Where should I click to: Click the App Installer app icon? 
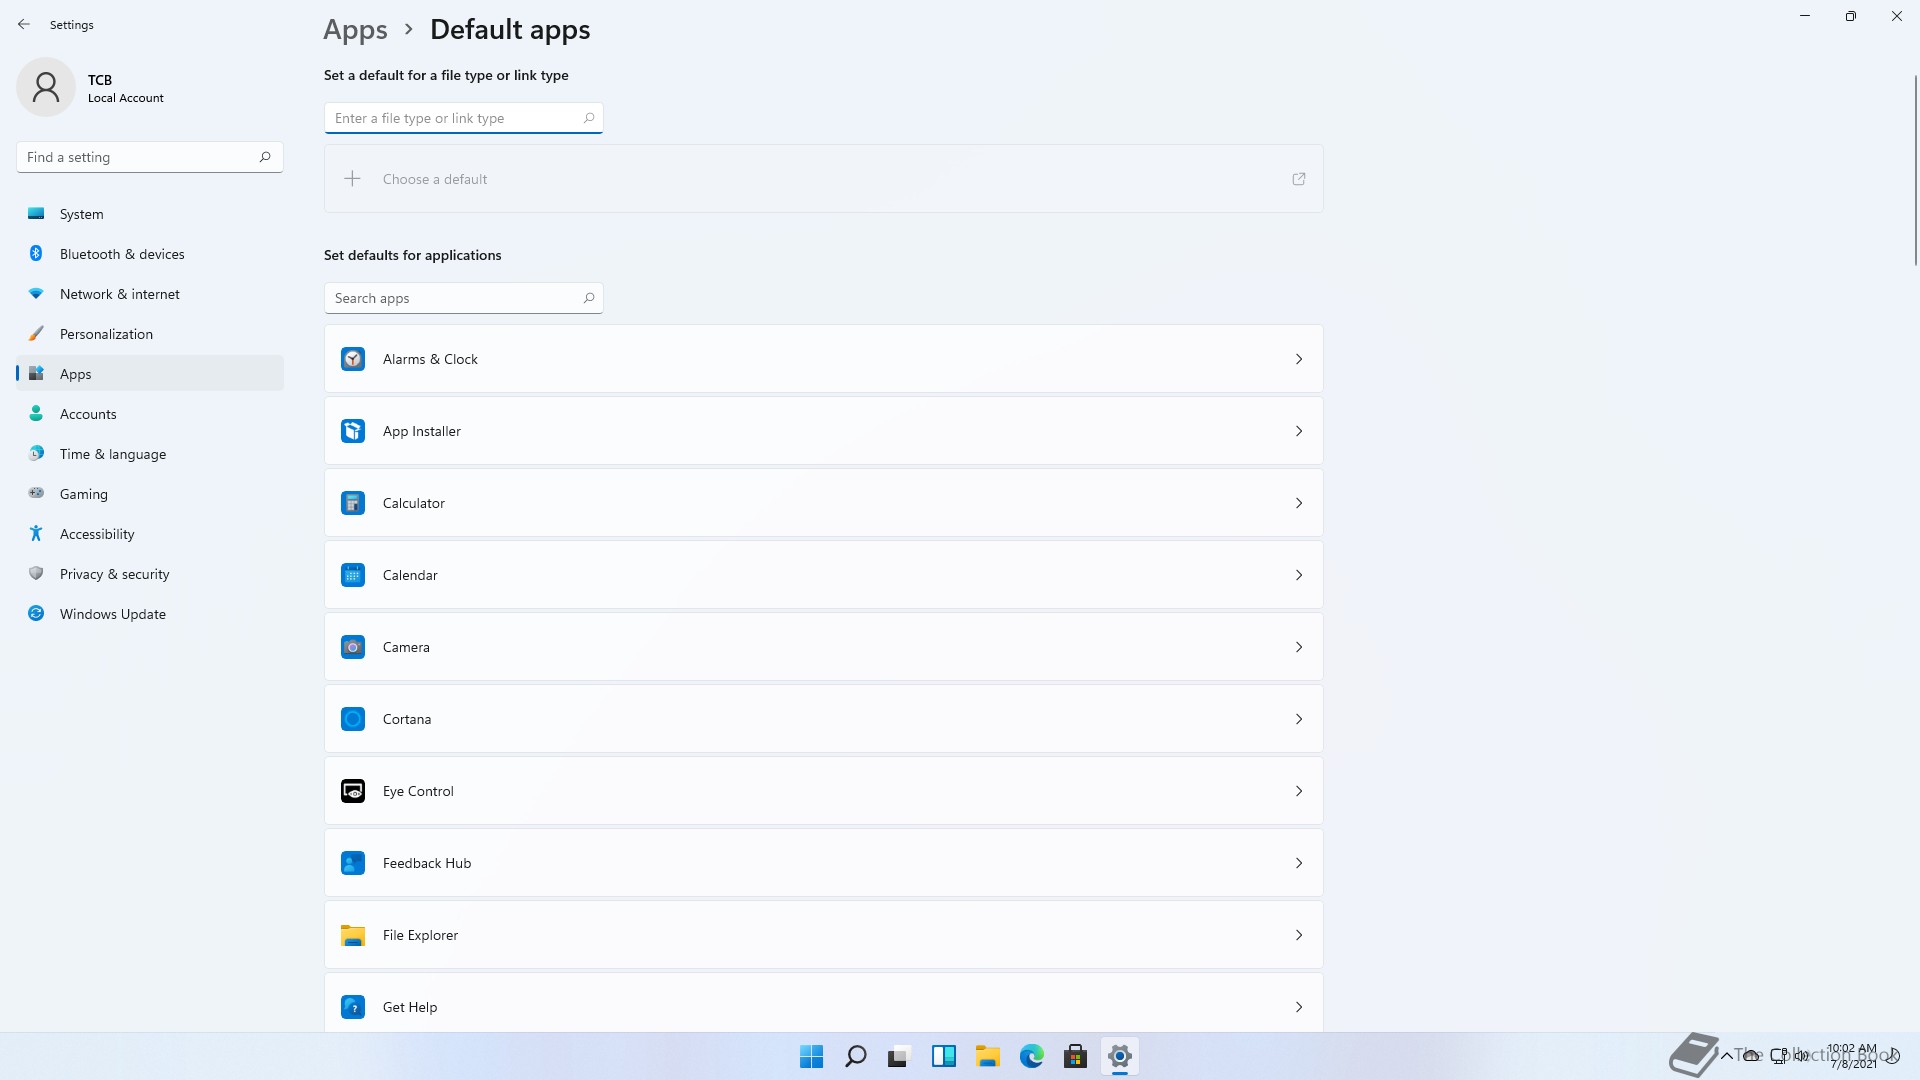353,431
